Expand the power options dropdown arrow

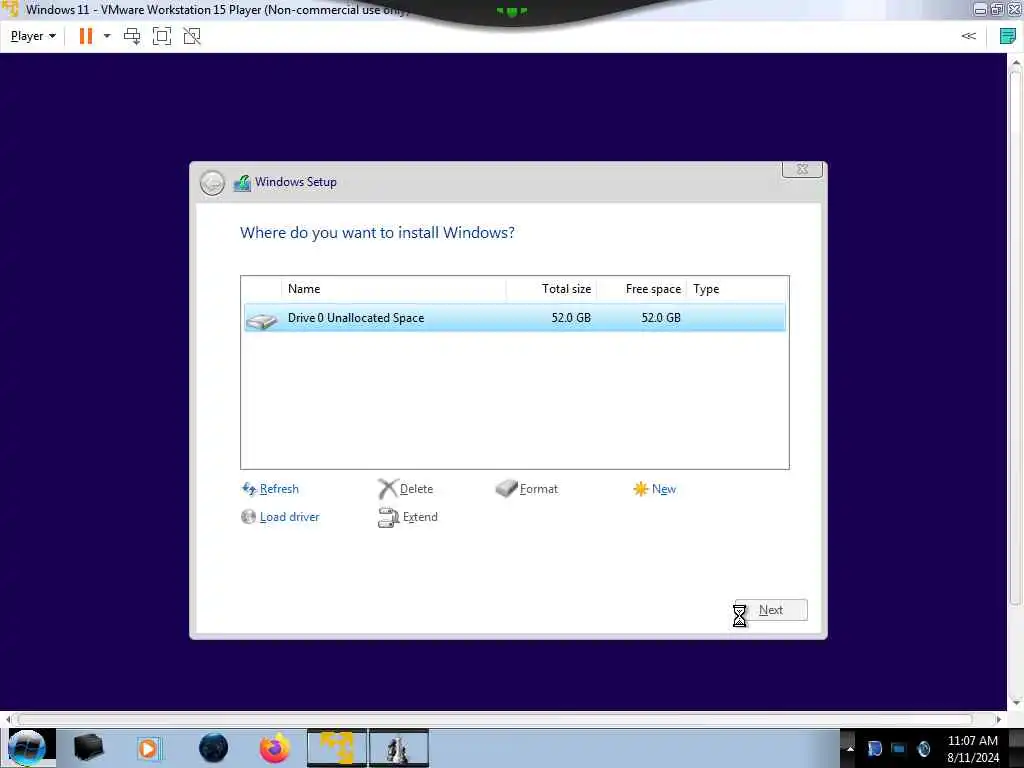107,36
